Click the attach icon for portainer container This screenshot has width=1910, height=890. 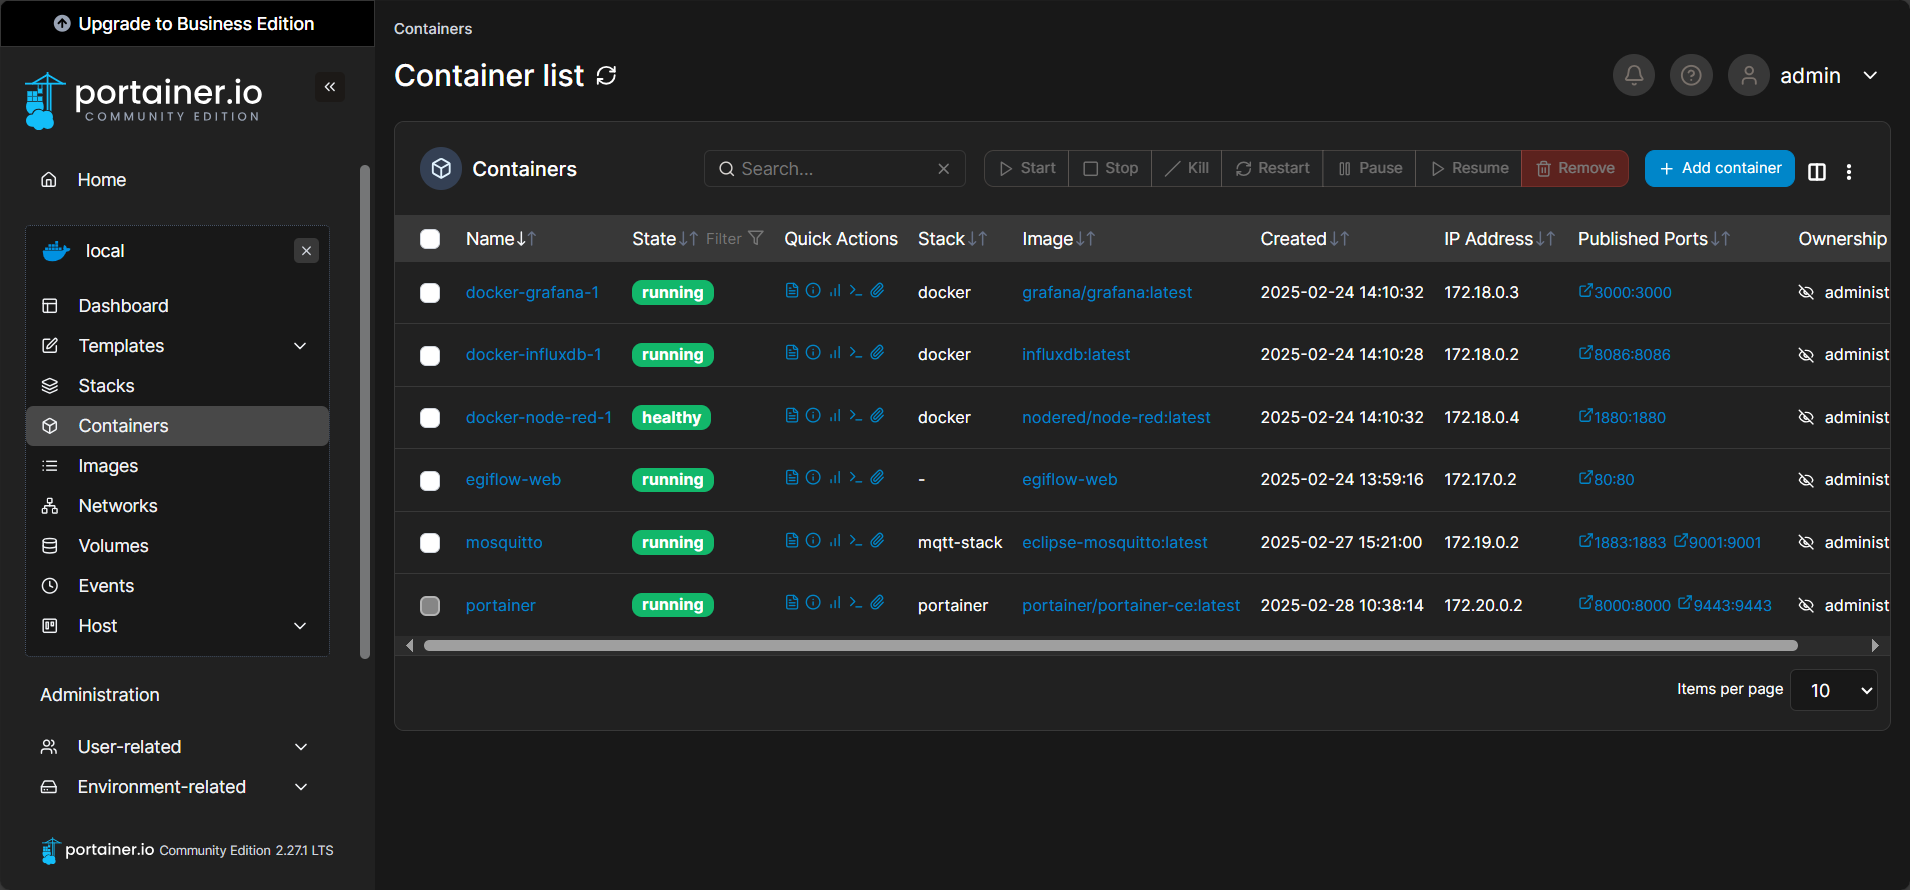877,603
